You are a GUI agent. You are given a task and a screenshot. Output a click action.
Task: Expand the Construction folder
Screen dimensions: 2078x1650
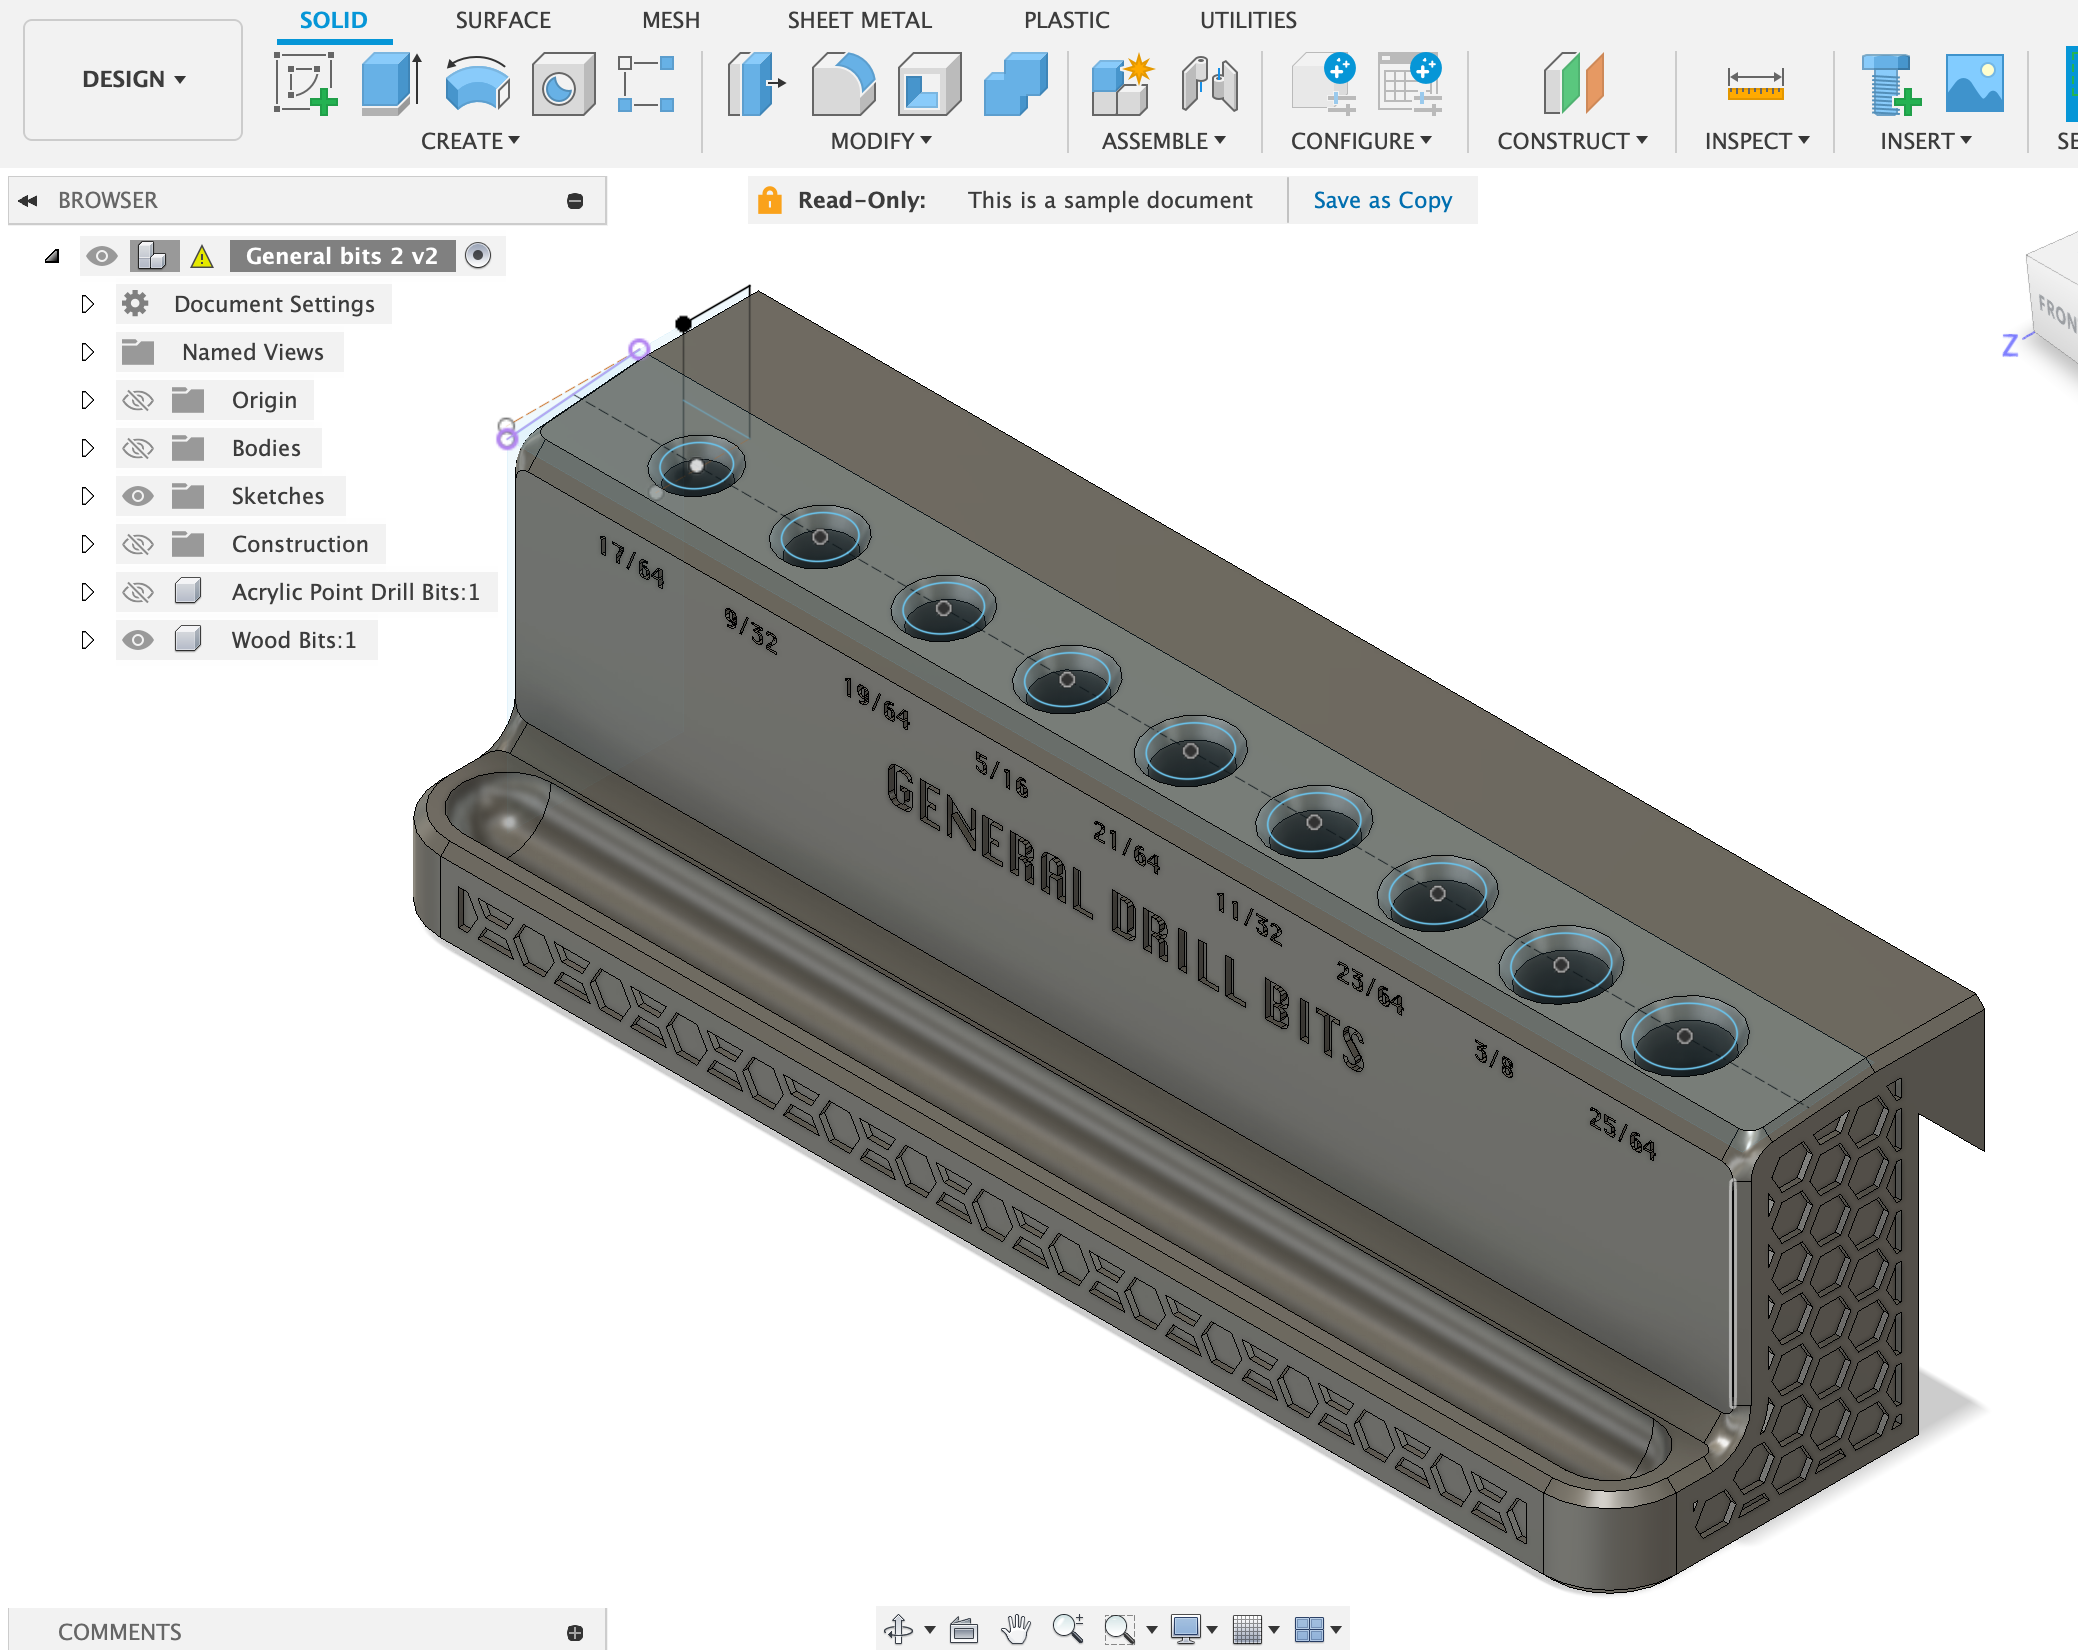[x=87, y=544]
